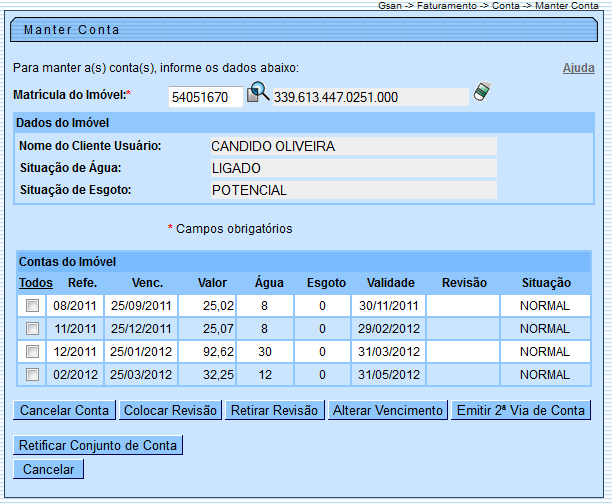Open the Ajuda help link
Viewport: 612px width, 504px height.
click(578, 68)
